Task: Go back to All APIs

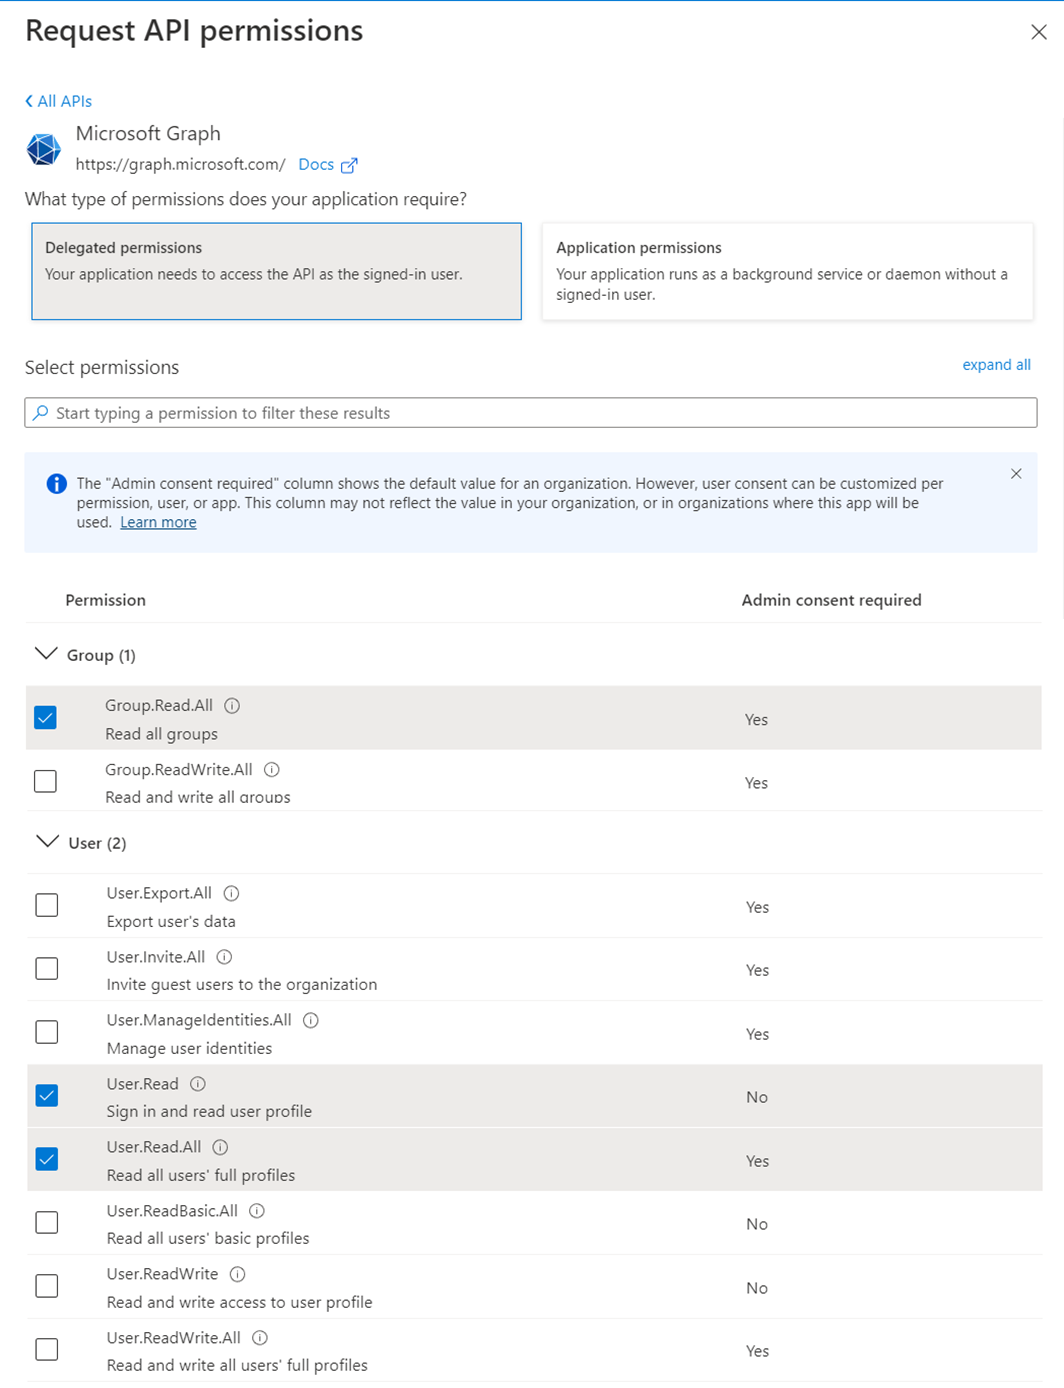Action: point(59,101)
